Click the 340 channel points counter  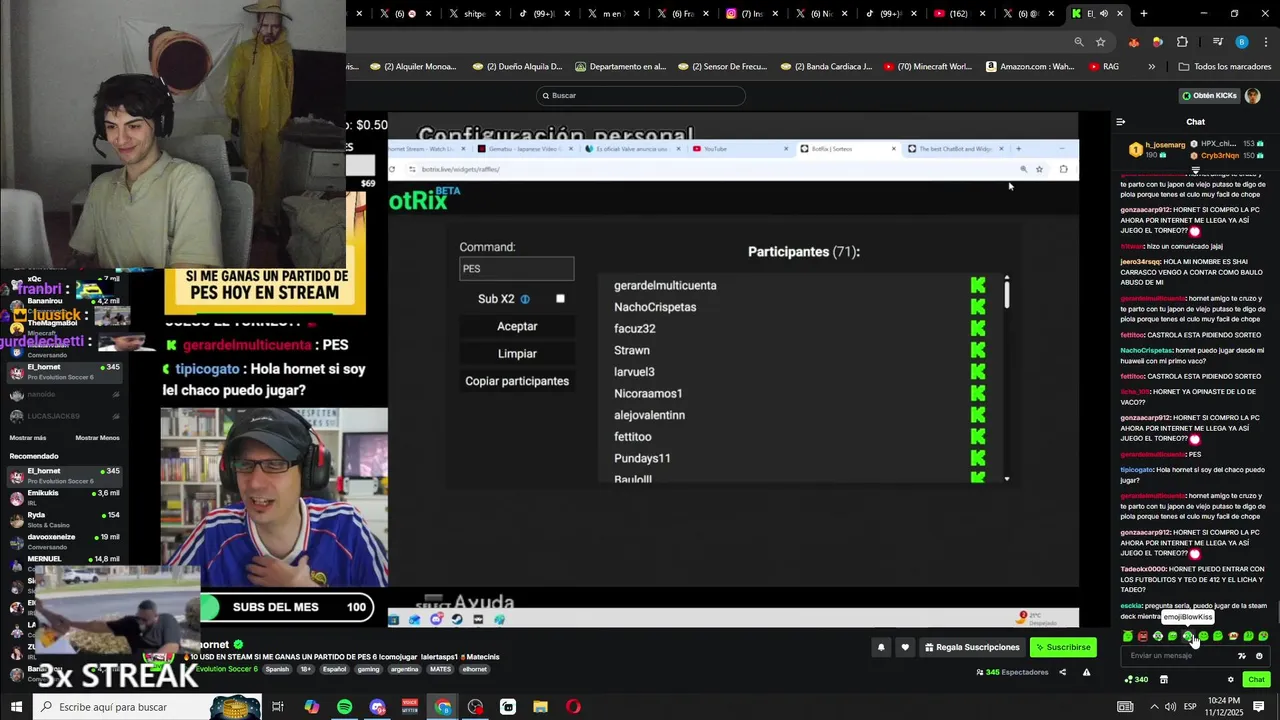click(x=1136, y=680)
